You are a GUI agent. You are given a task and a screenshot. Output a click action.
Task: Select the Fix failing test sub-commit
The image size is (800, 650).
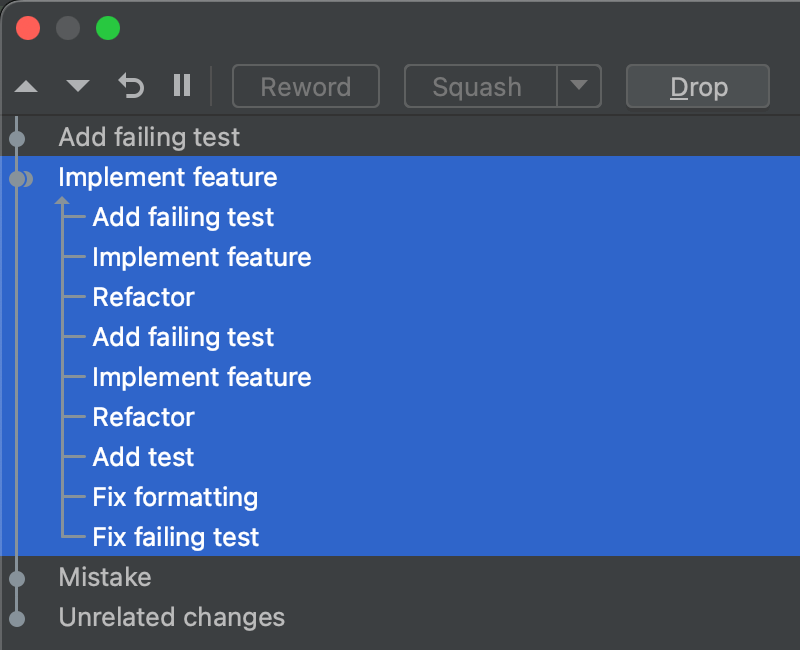[175, 537]
